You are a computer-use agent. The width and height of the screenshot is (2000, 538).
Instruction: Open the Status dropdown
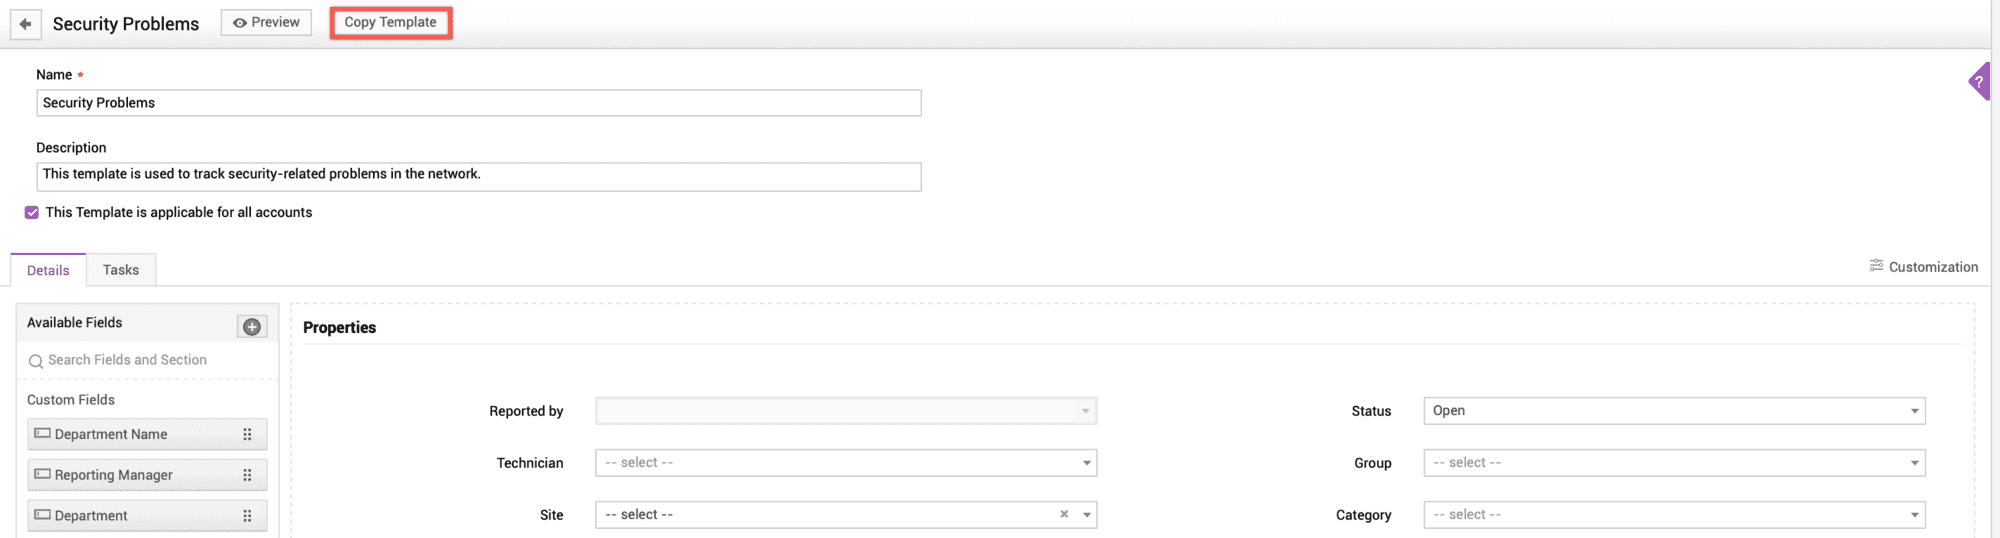1914,411
